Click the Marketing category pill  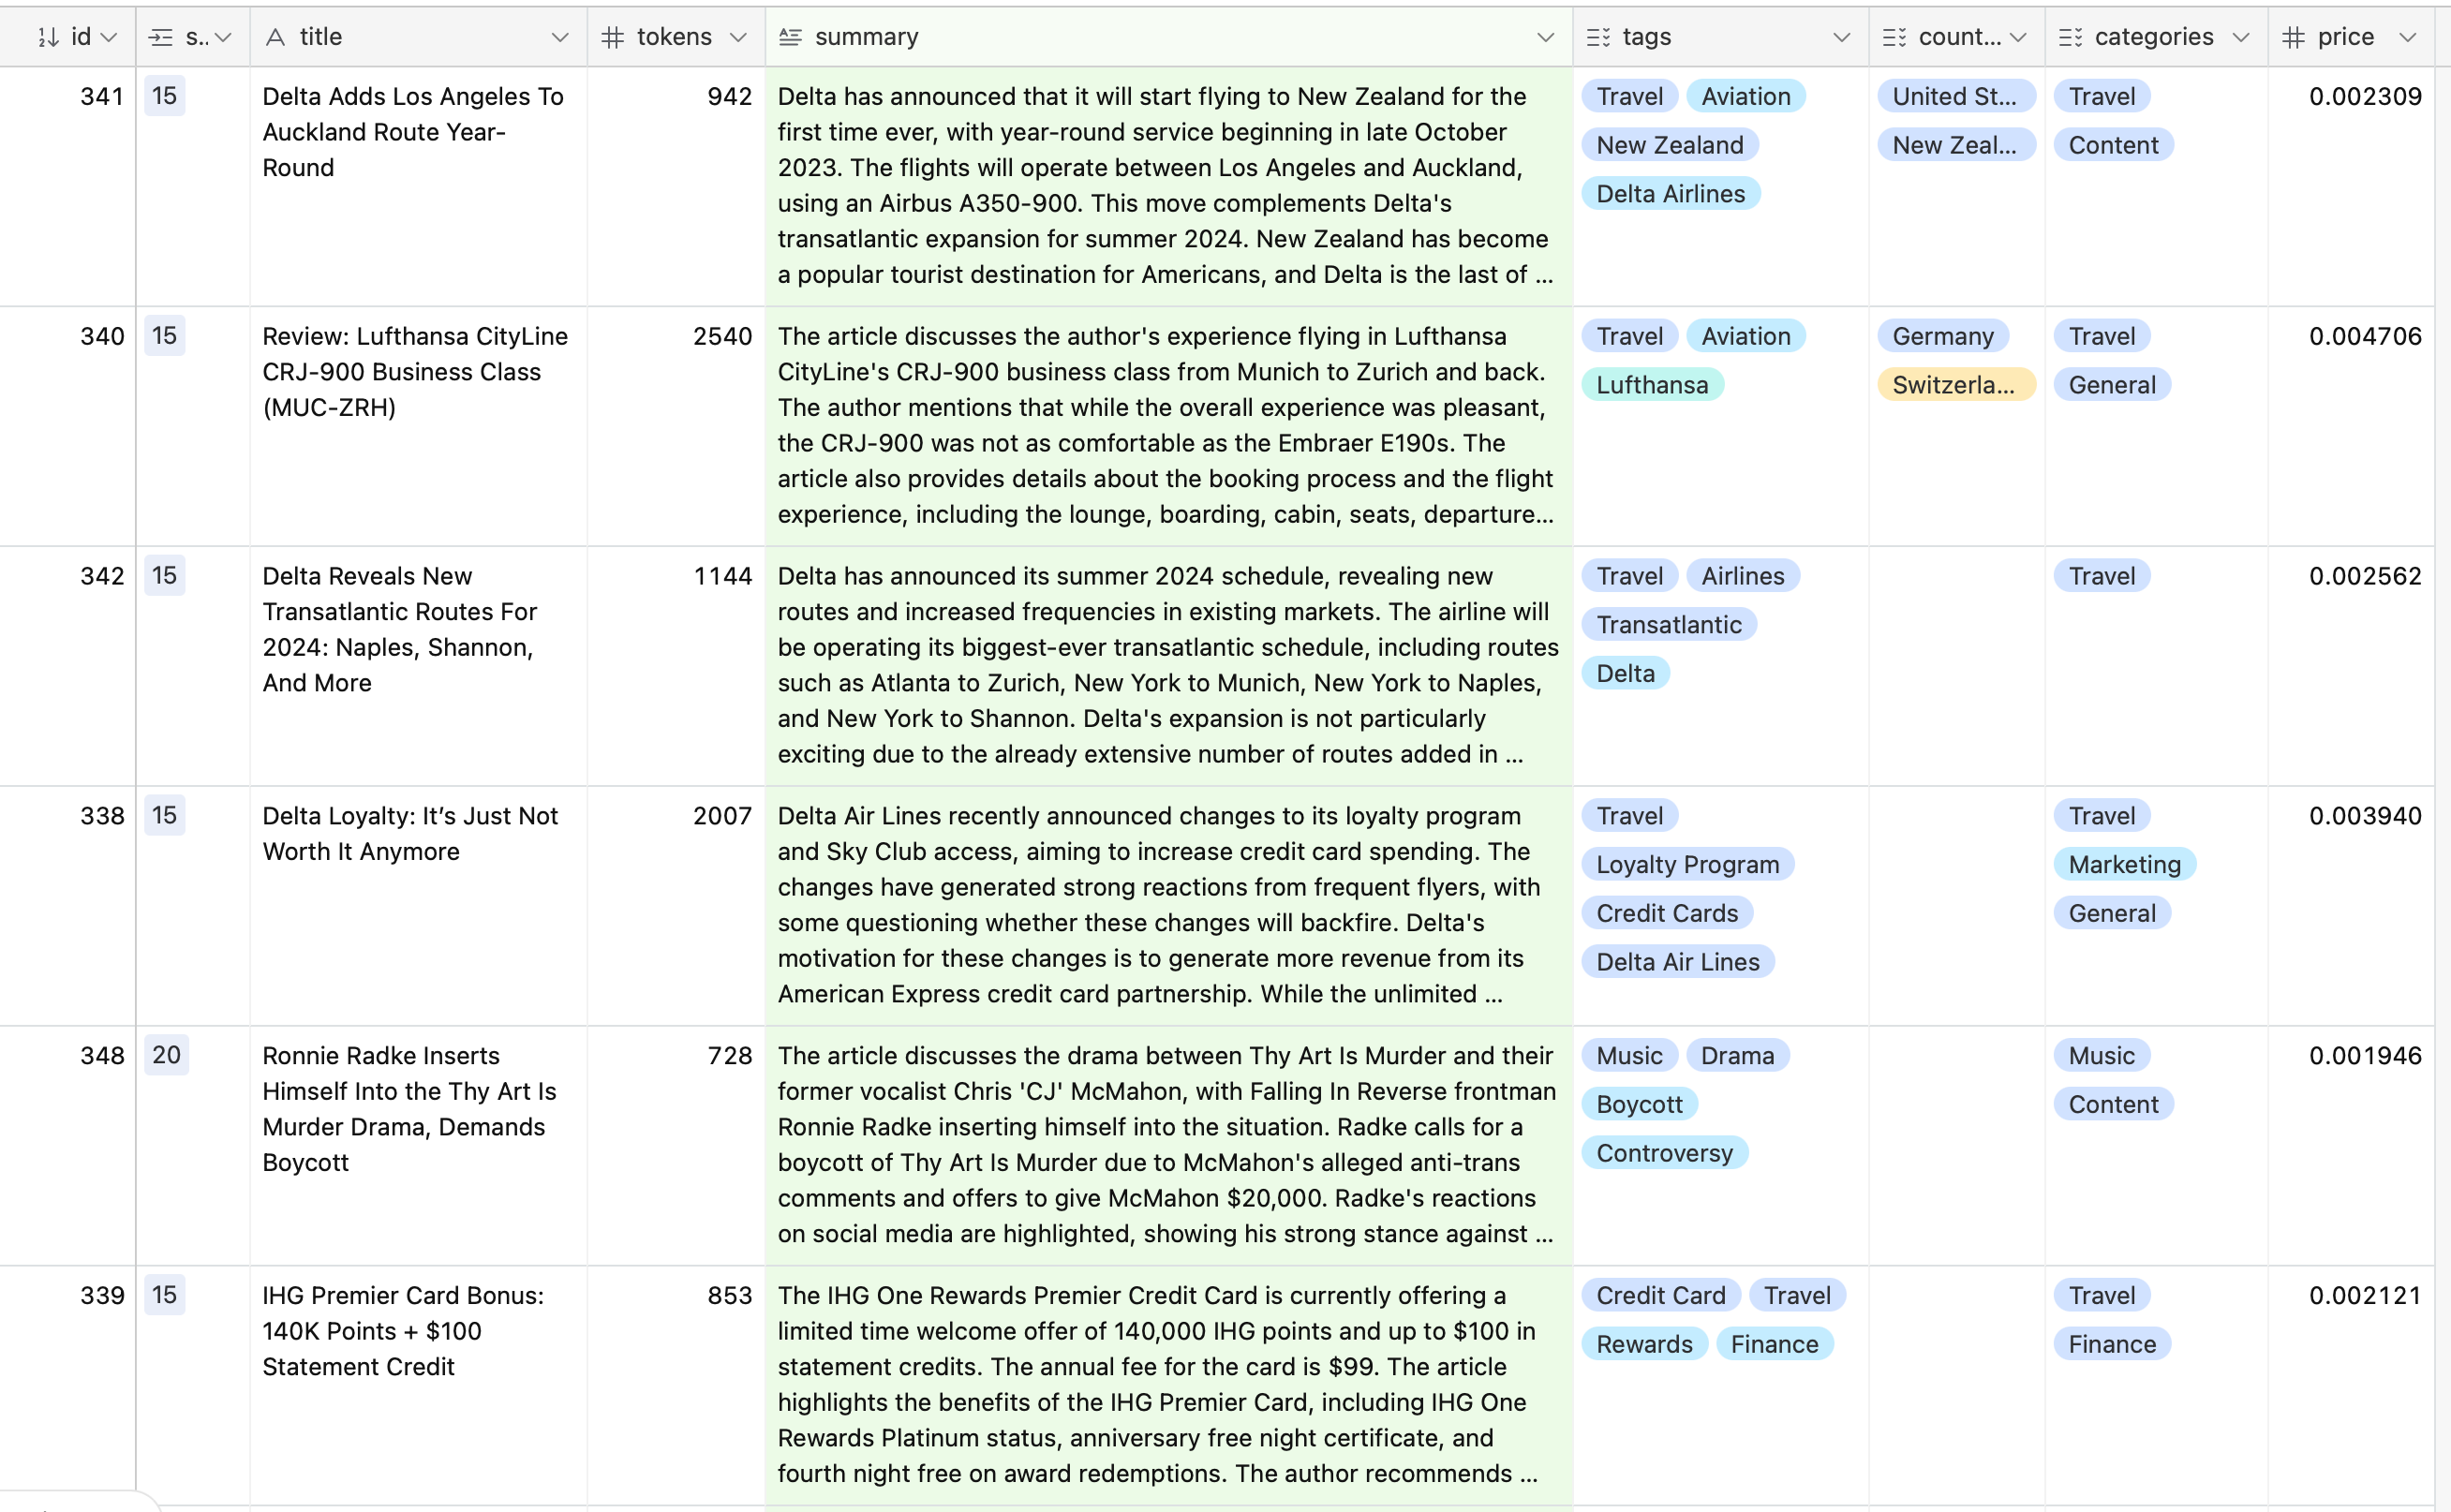pos(2123,864)
